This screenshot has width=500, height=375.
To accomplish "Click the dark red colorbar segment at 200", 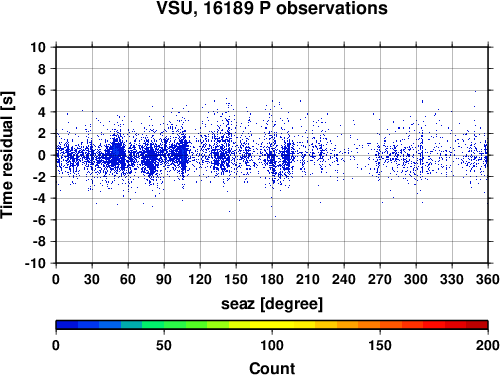I will (x=477, y=325).
